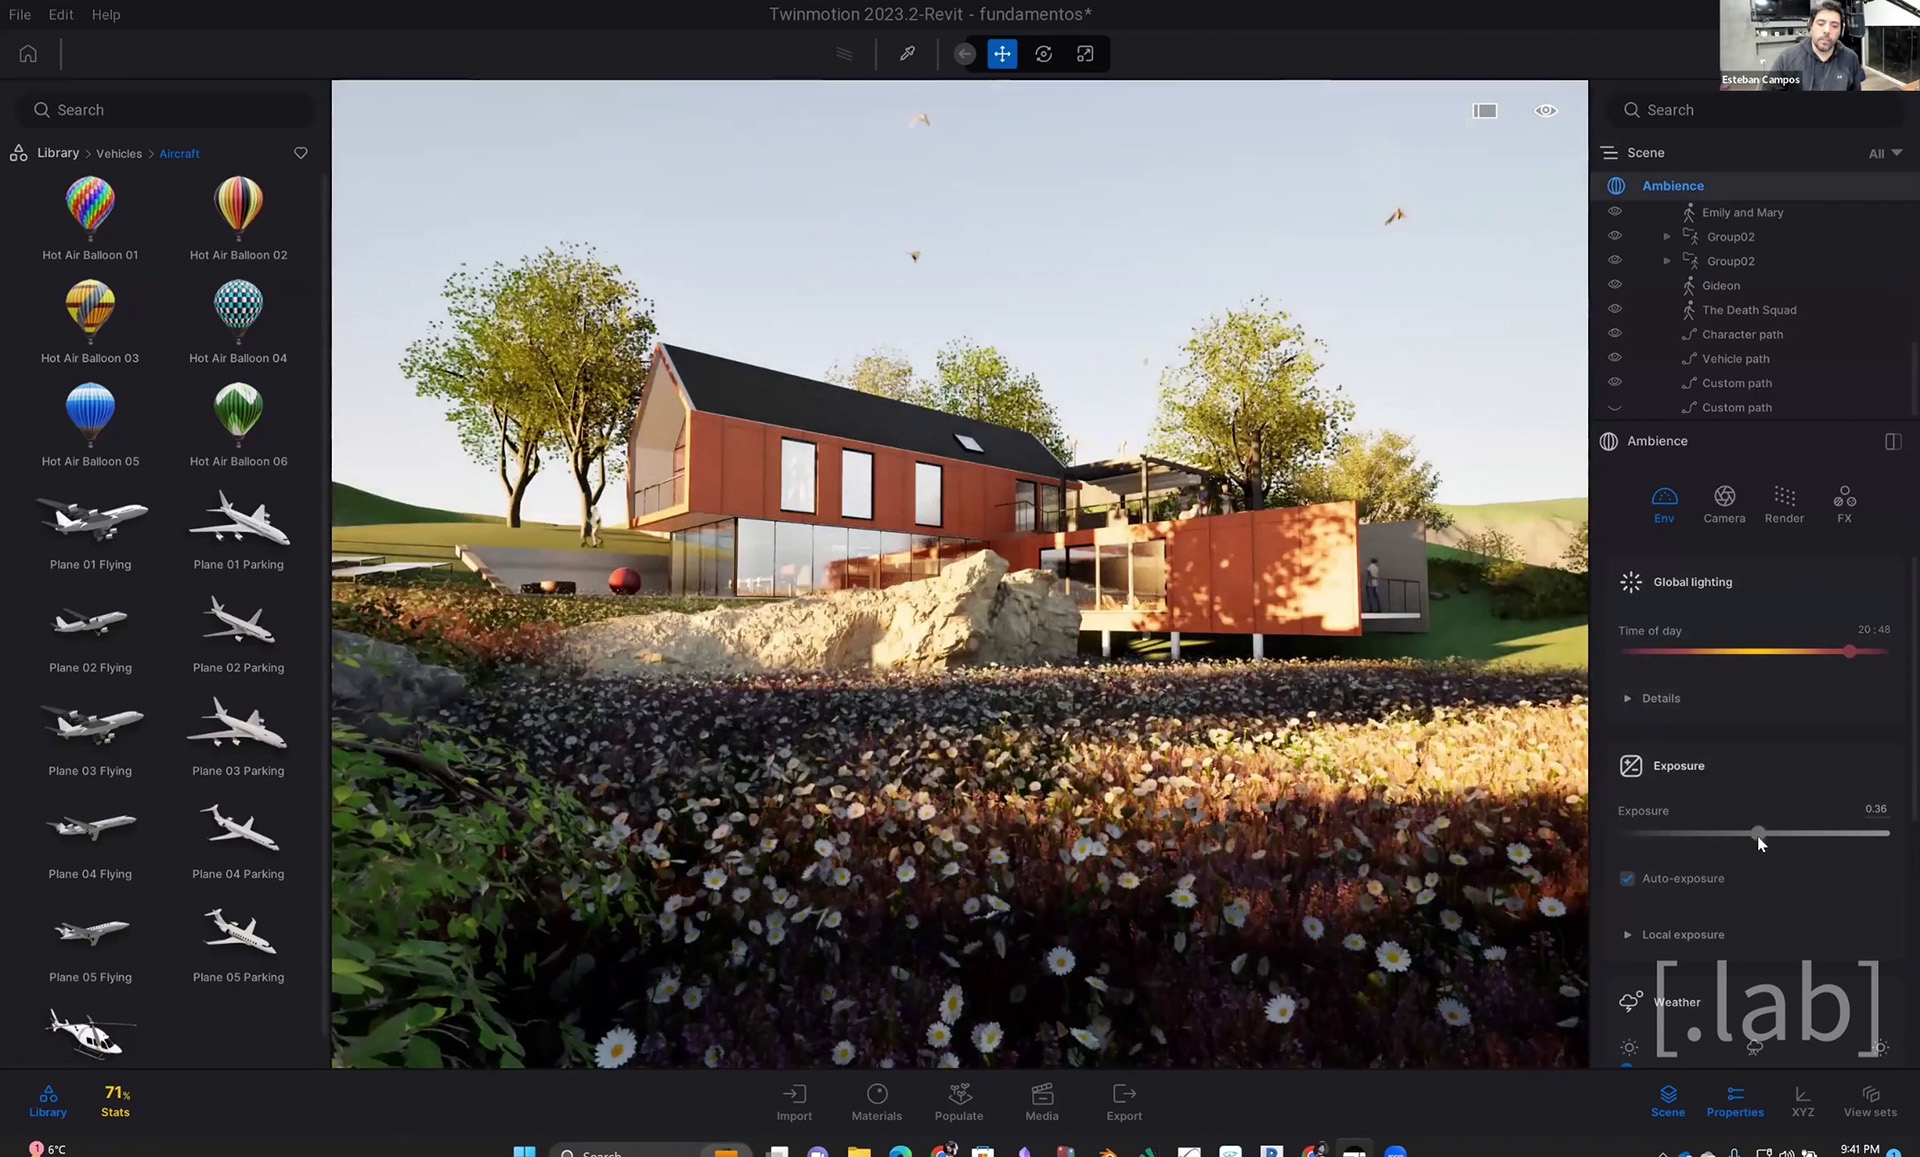
Task: Hide the Gideon character in scene
Action: point(1614,285)
